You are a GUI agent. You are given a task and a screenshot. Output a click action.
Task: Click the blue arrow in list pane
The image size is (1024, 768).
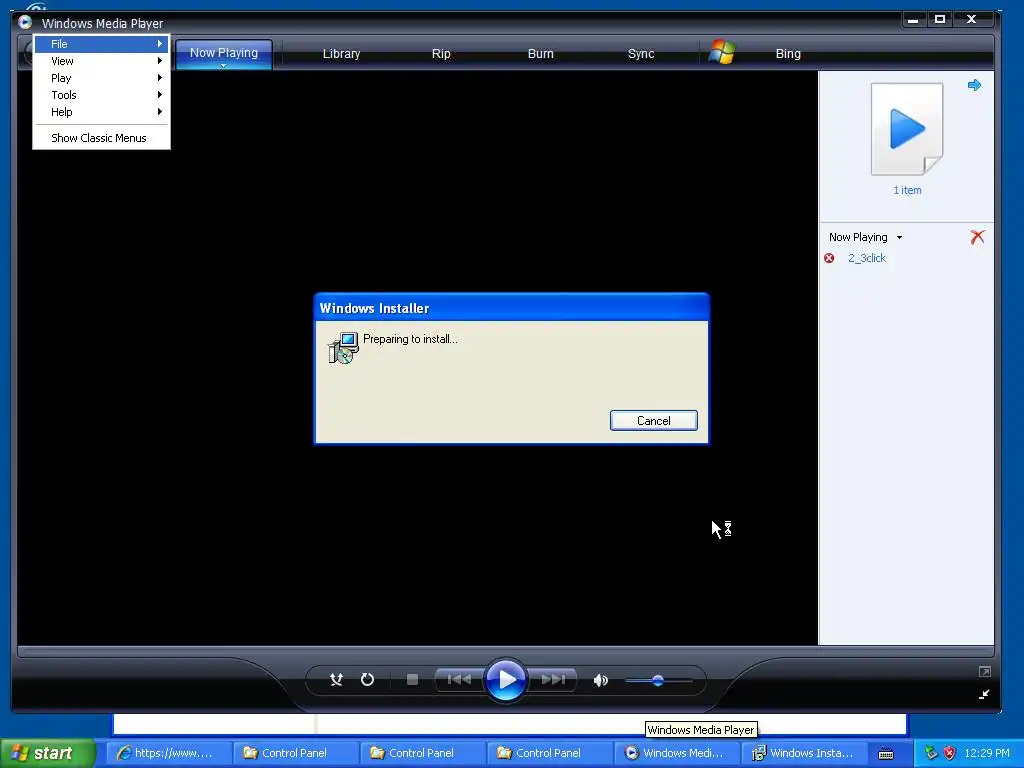(974, 85)
